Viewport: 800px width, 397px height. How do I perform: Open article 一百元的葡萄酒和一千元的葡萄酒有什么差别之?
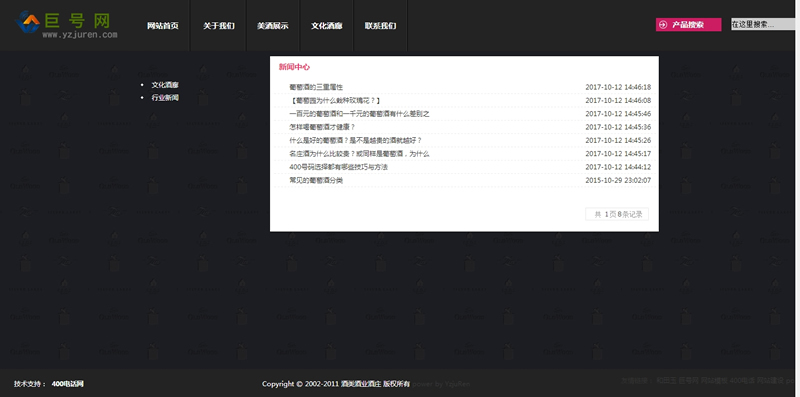[359, 114]
